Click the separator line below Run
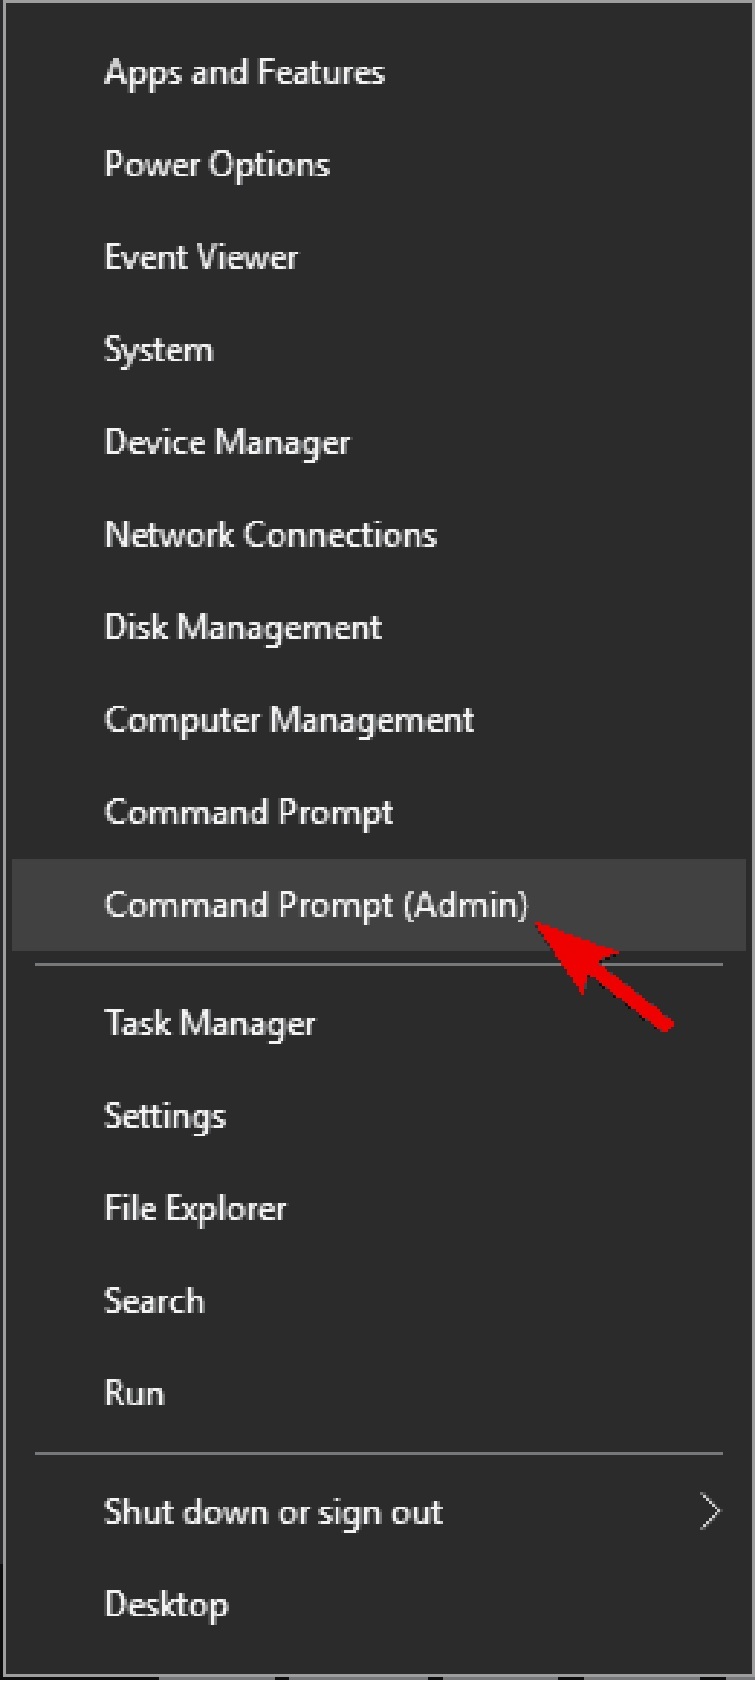755x1683 pixels. coord(378,1453)
